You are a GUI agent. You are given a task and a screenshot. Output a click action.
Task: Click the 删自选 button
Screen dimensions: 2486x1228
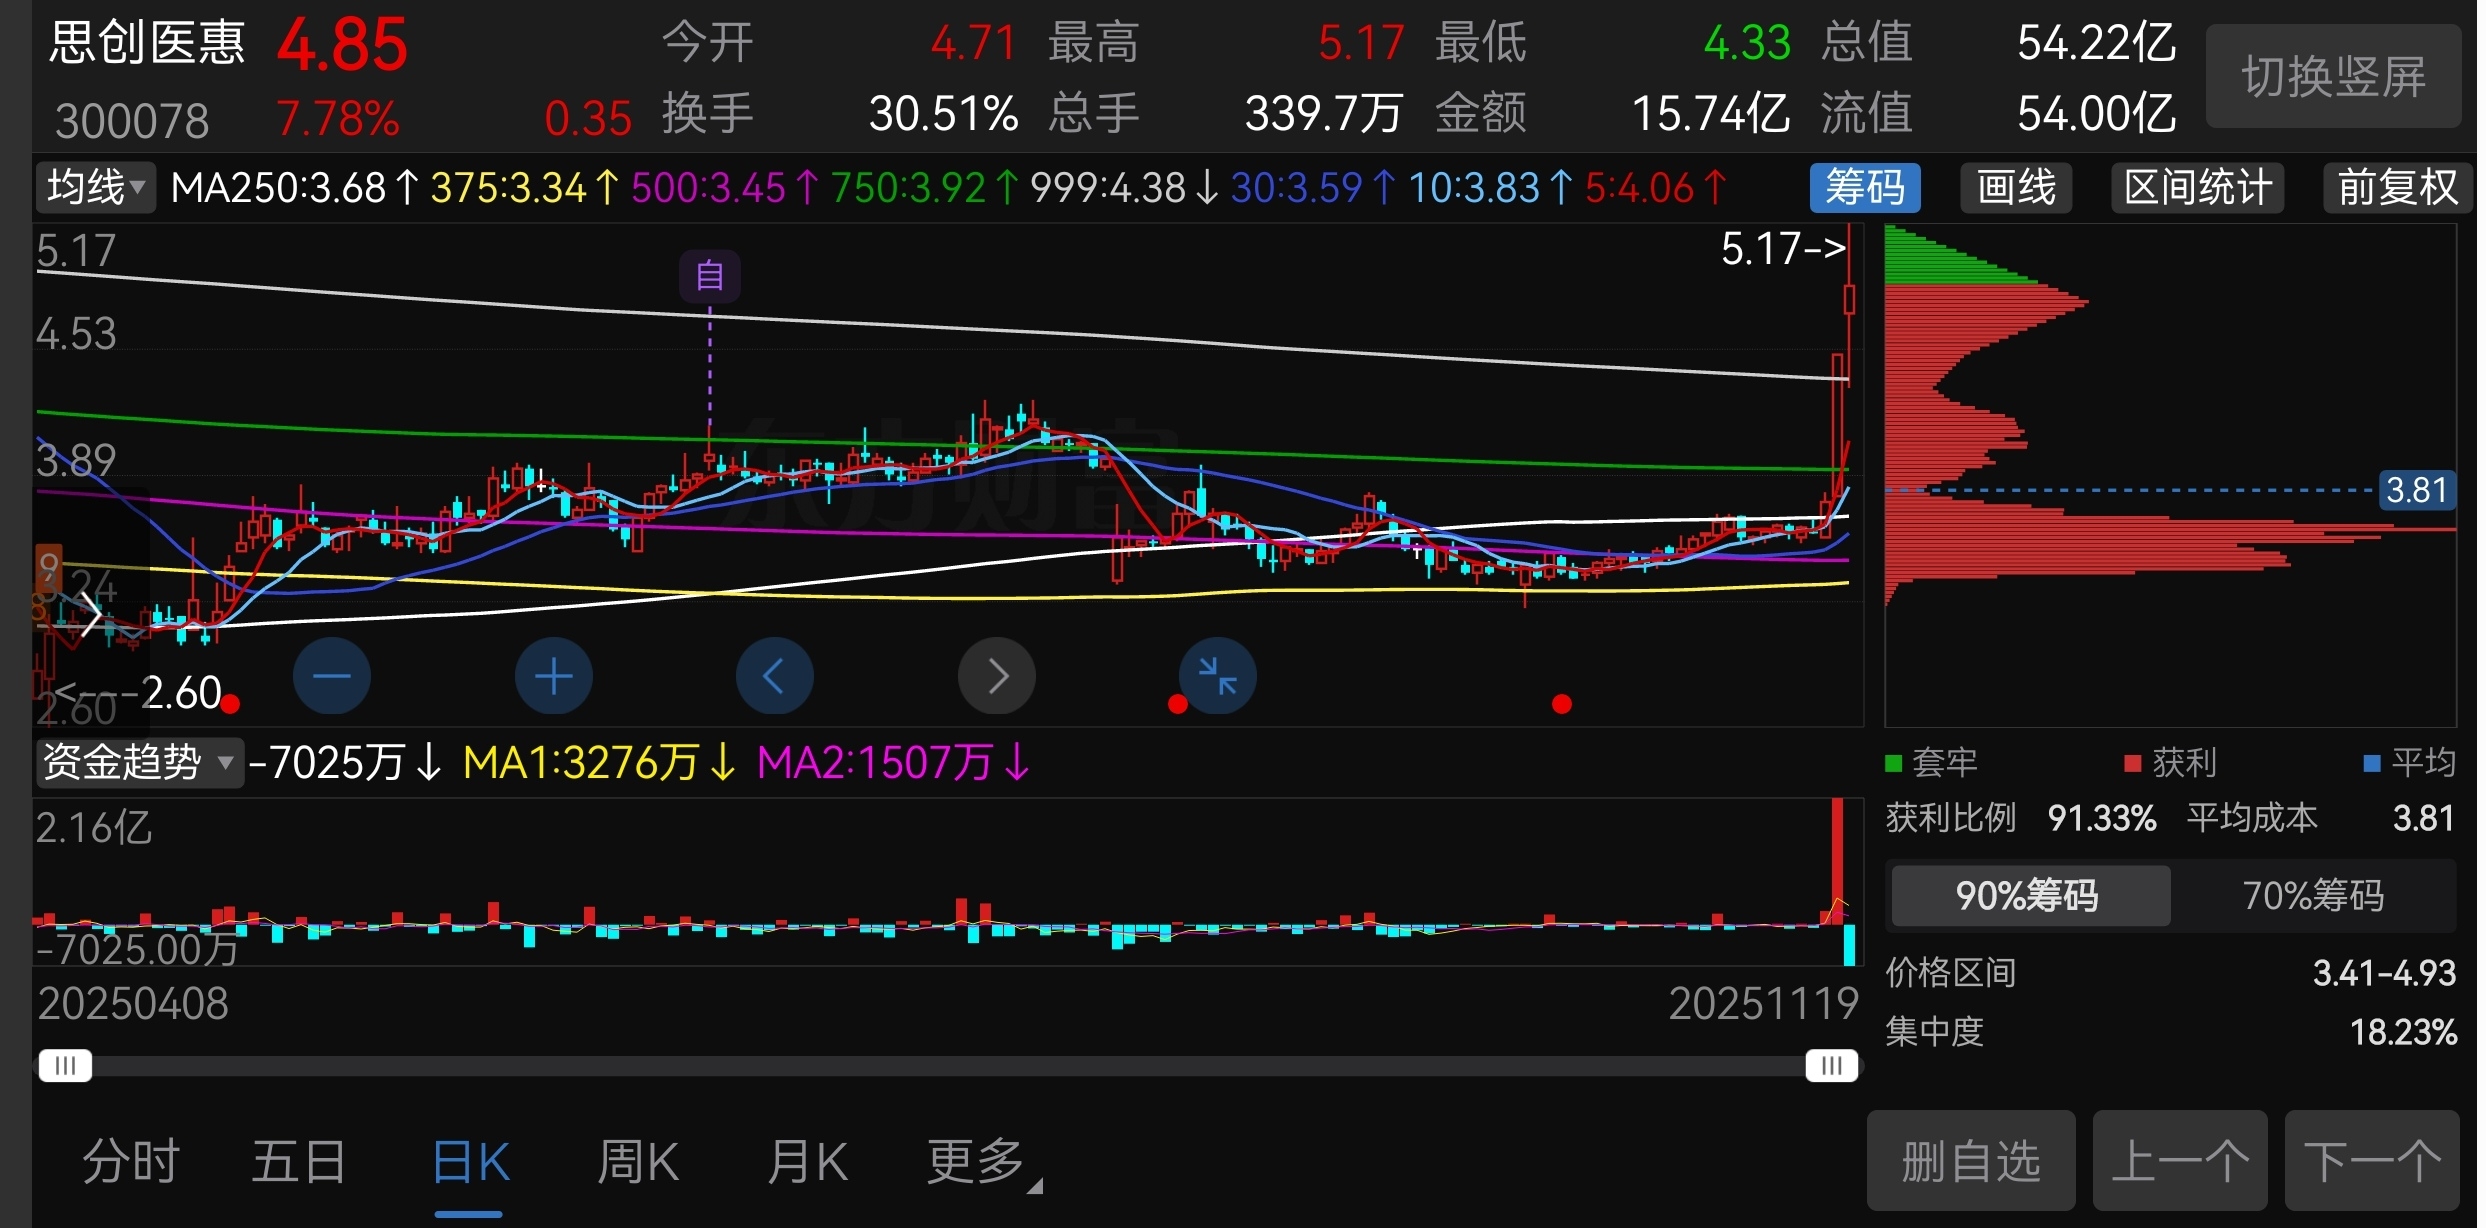coord(1970,1162)
